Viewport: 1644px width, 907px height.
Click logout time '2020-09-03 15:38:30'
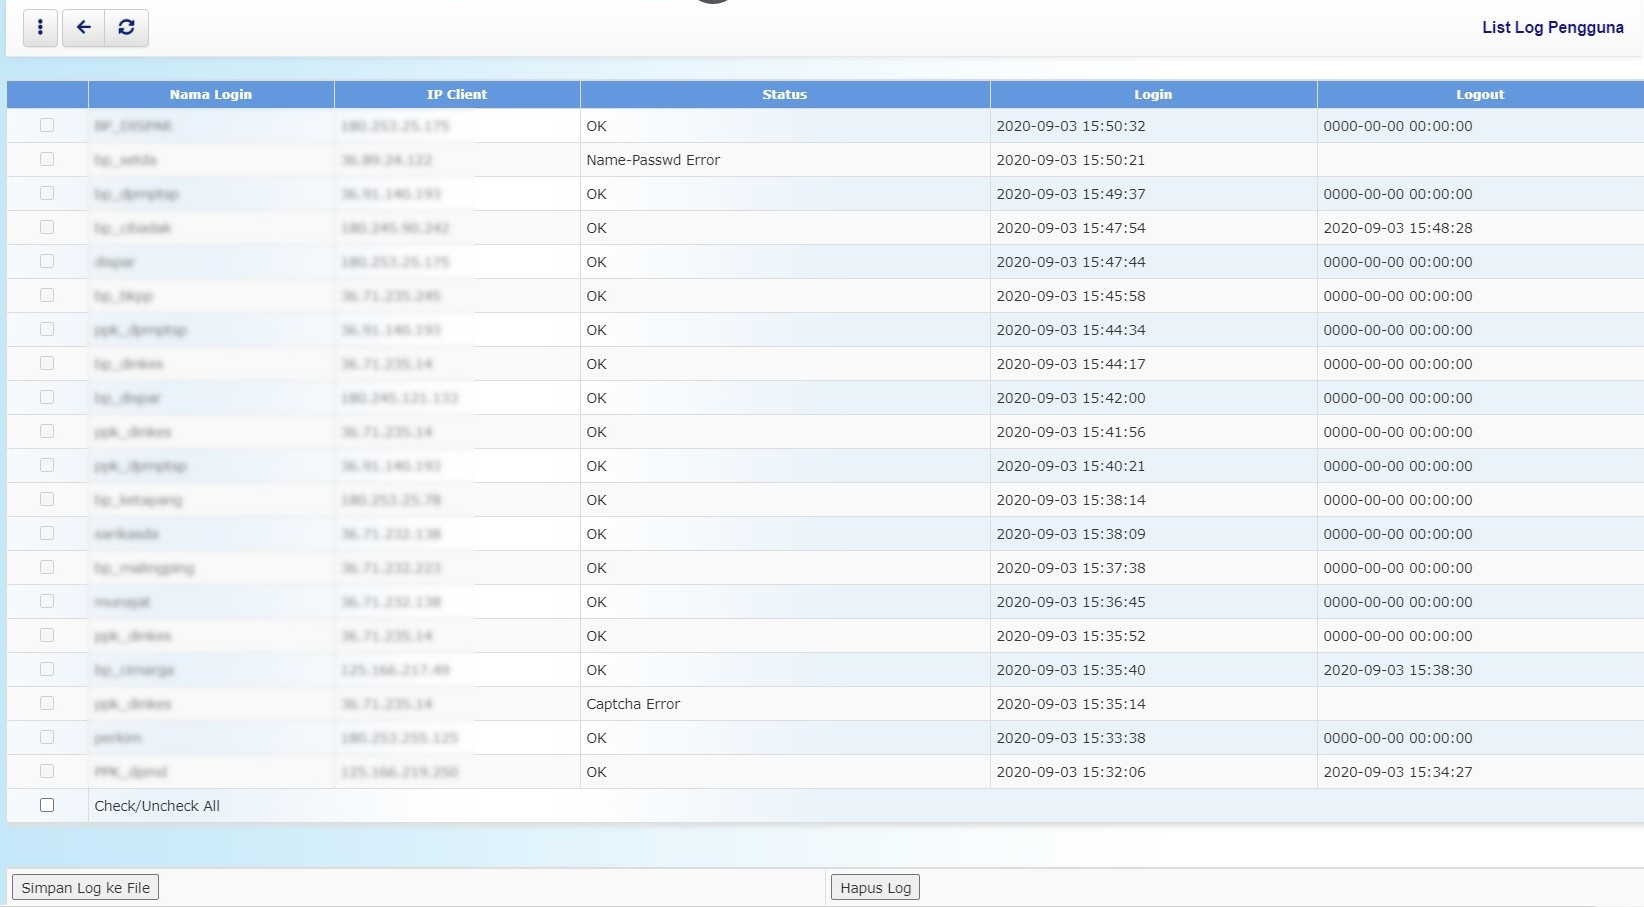1398,670
